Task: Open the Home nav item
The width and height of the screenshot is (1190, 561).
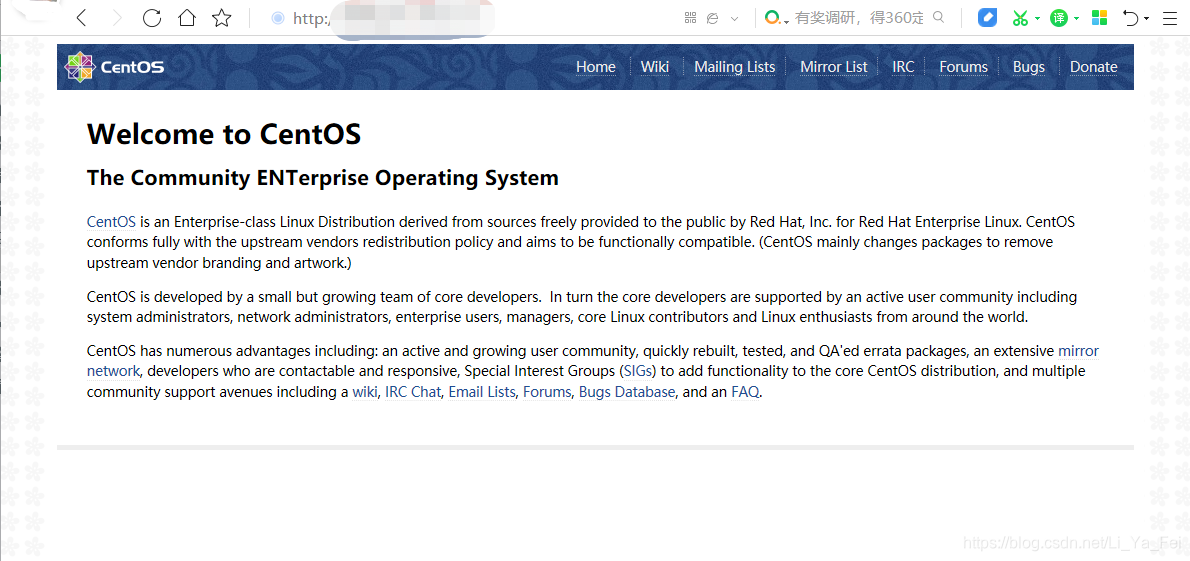Action: (596, 67)
